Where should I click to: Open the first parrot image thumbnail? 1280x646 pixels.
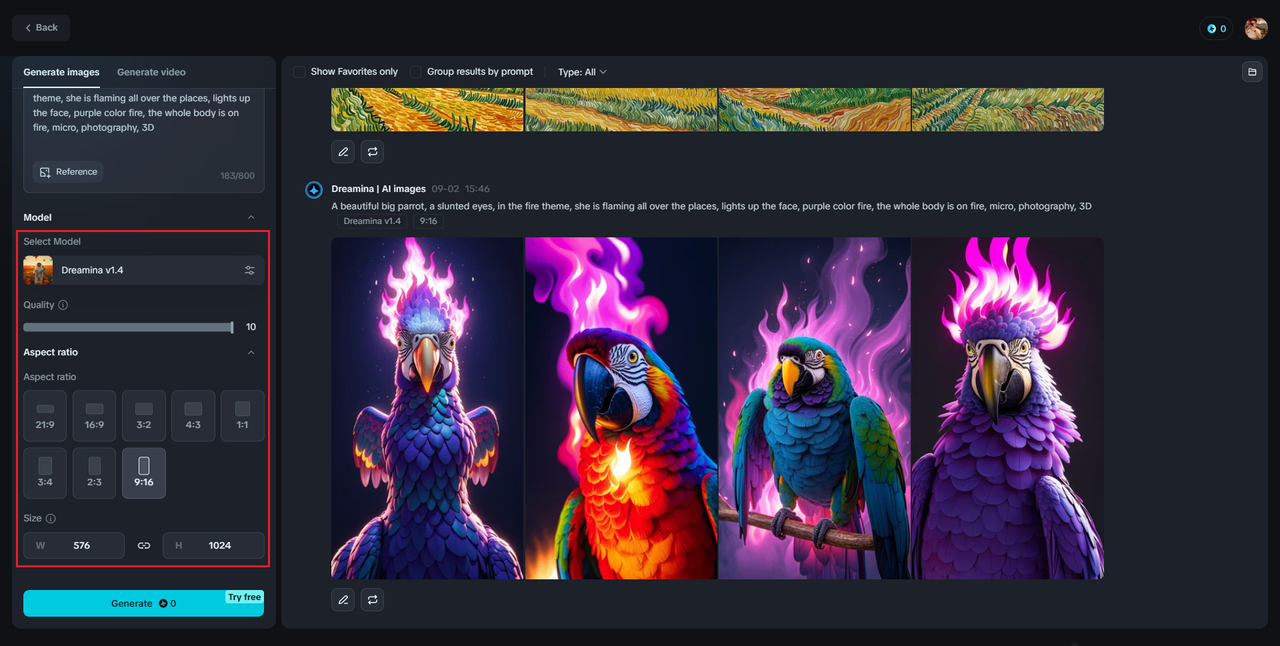[427, 408]
